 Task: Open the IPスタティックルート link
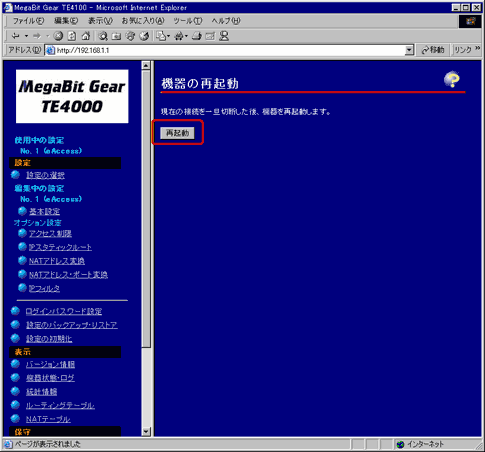point(60,247)
